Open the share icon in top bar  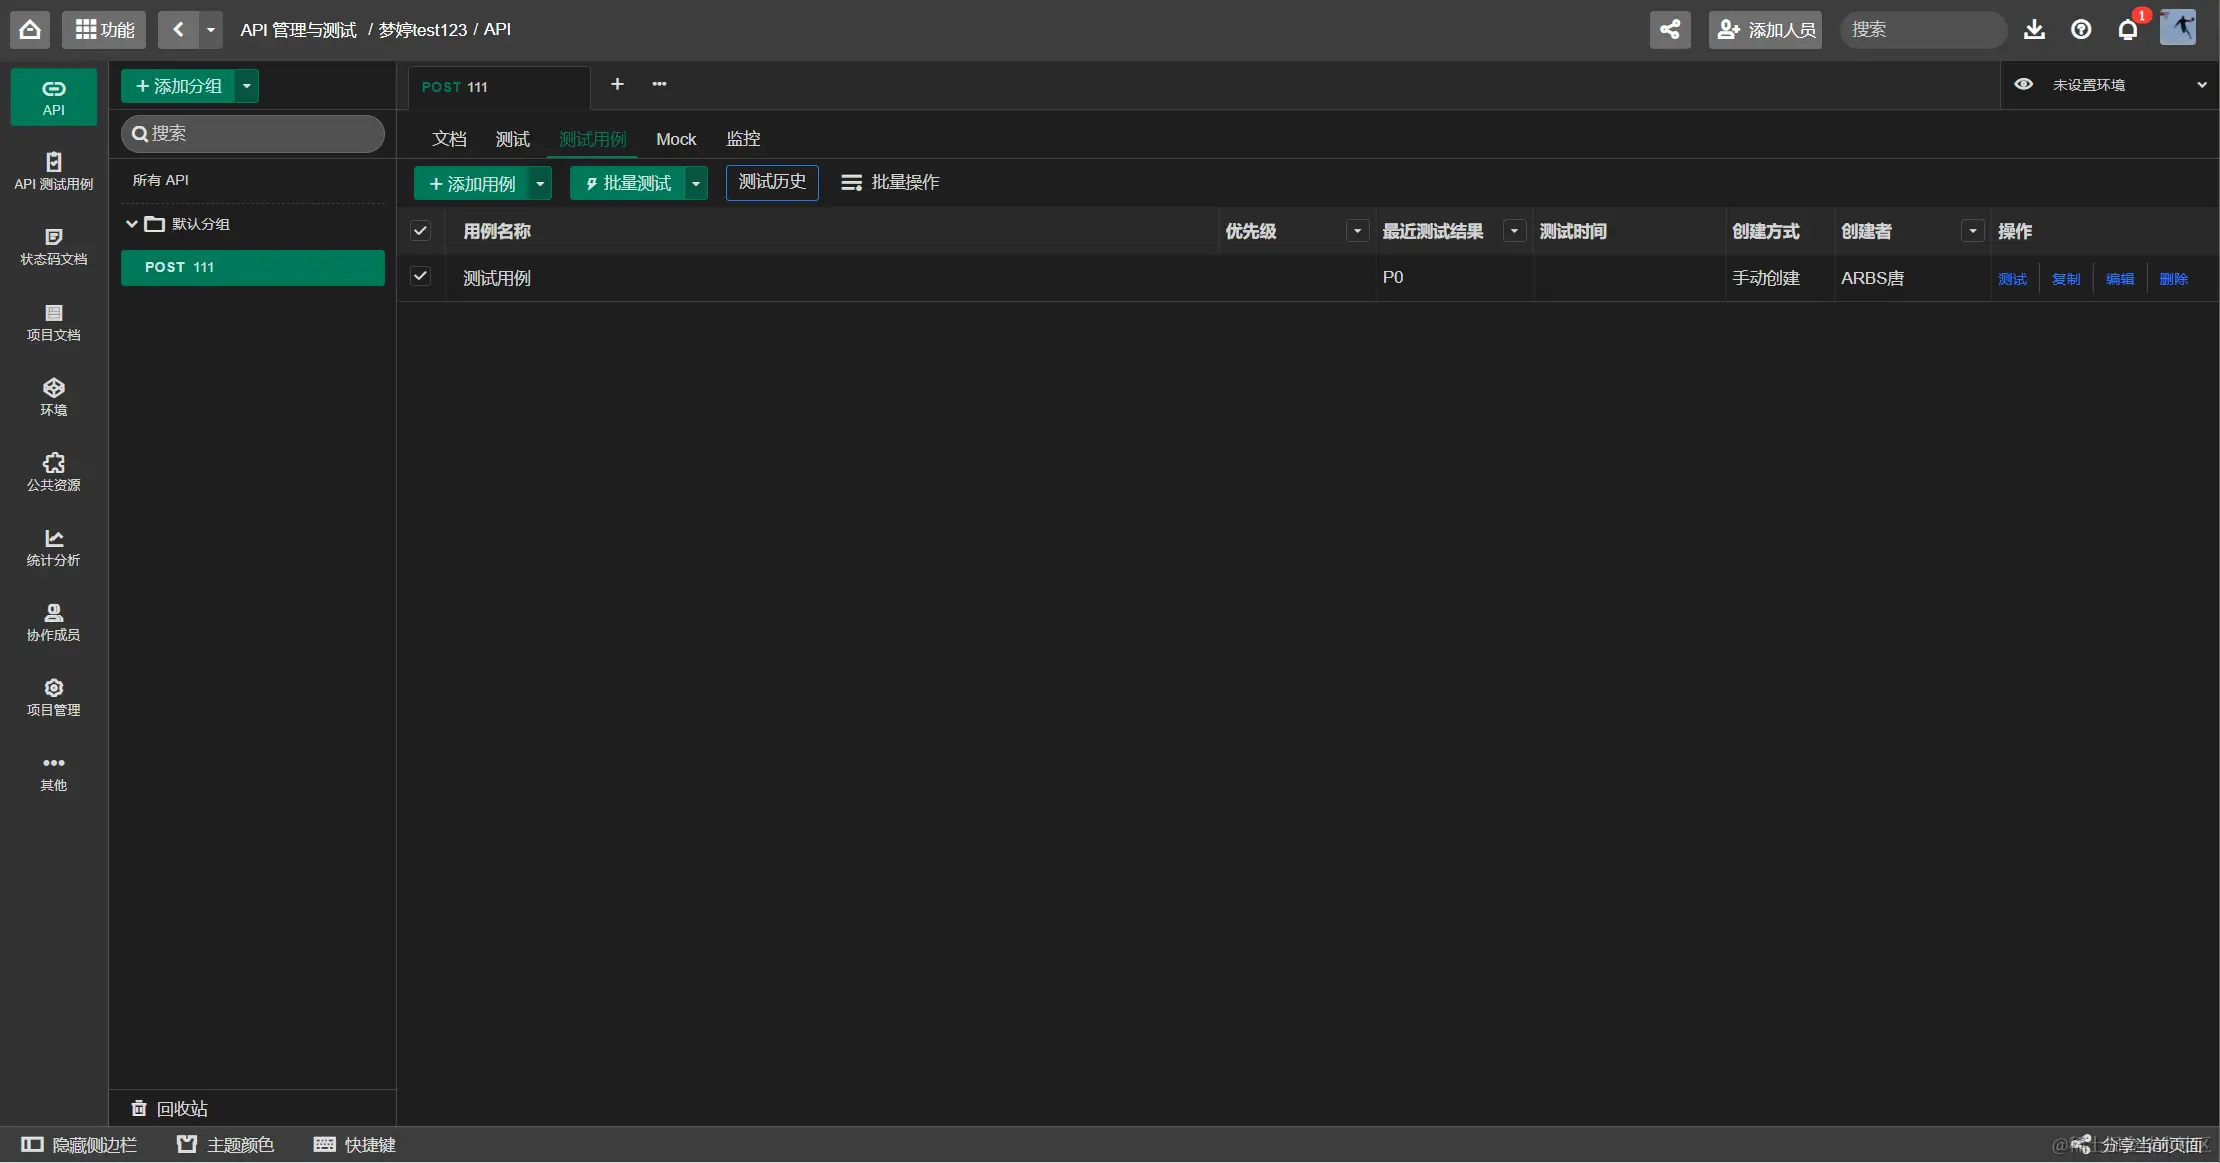pyautogui.click(x=1670, y=29)
